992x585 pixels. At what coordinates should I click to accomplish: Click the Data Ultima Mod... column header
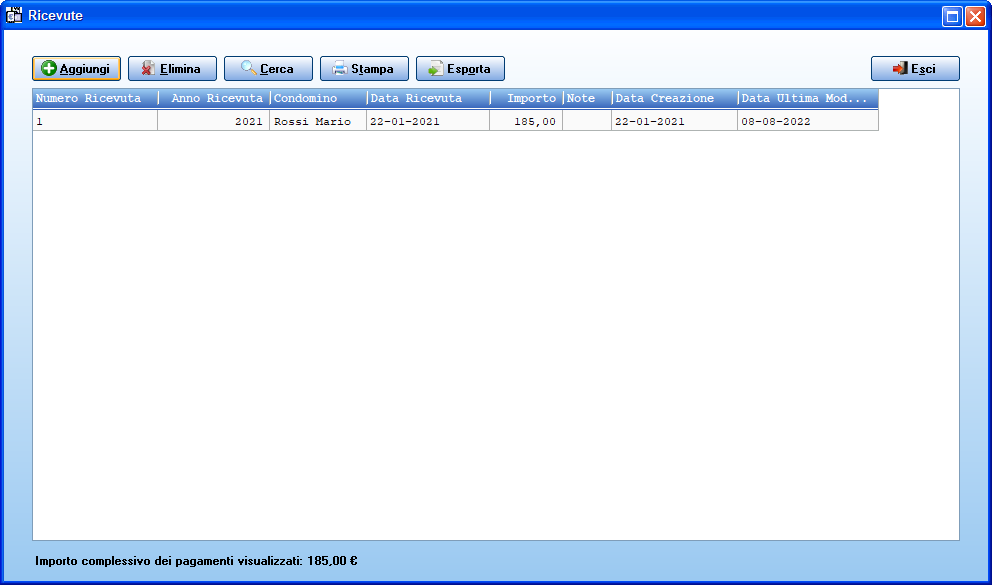pos(808,99)
